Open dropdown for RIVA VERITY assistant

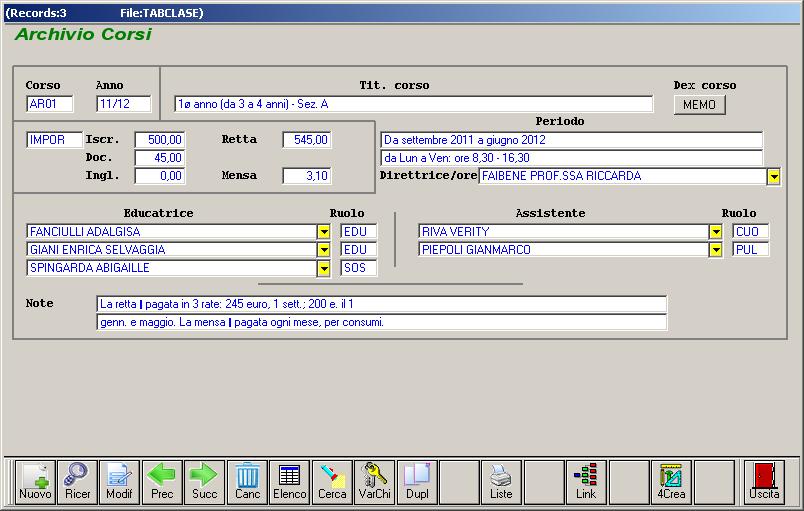click(x=716, y=232)
